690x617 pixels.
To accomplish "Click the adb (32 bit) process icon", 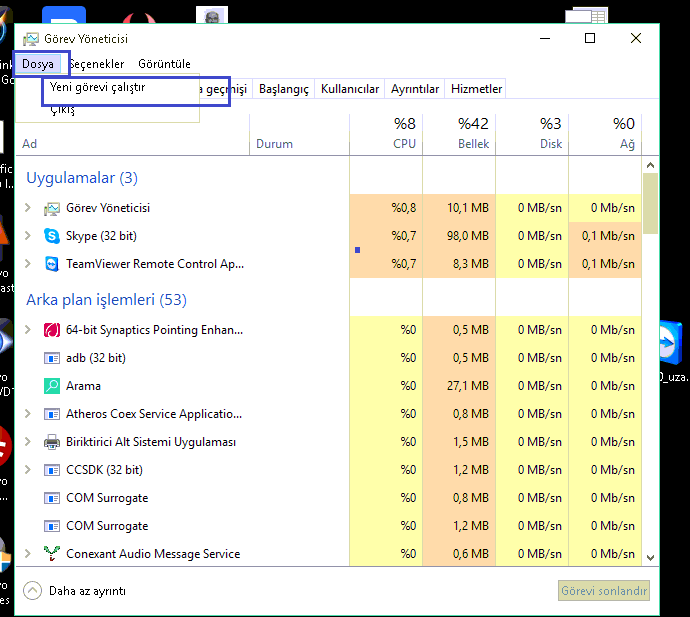I will pos(51,358).
